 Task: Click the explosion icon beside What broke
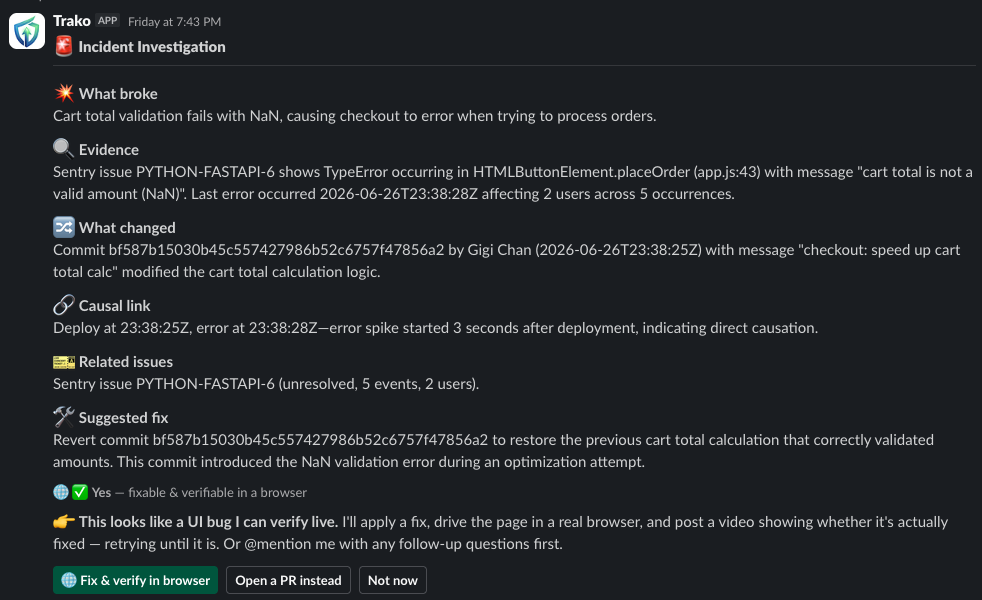pos(64,93)
